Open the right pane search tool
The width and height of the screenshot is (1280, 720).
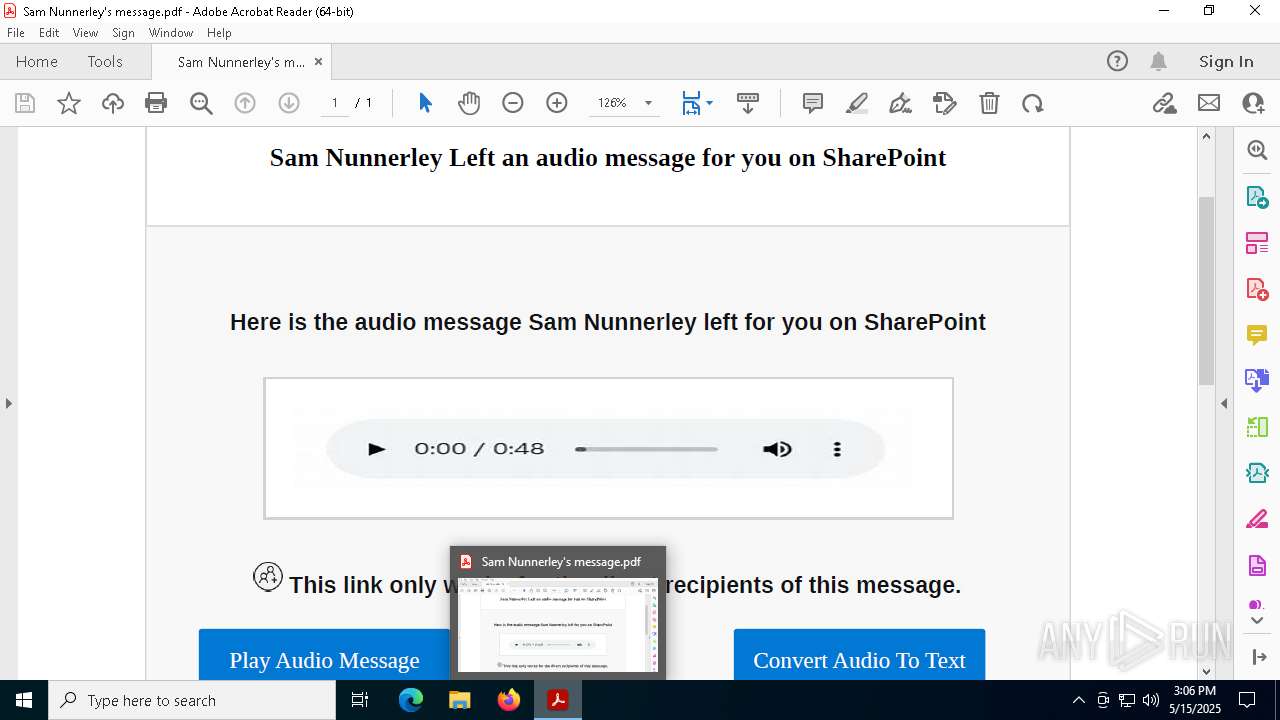point(1257,150)
